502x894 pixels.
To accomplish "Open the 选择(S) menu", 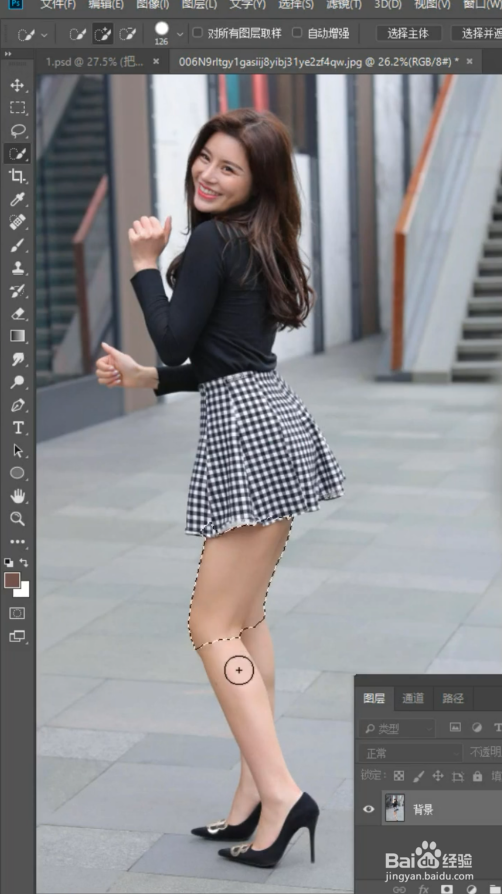I will pos(296,5).
